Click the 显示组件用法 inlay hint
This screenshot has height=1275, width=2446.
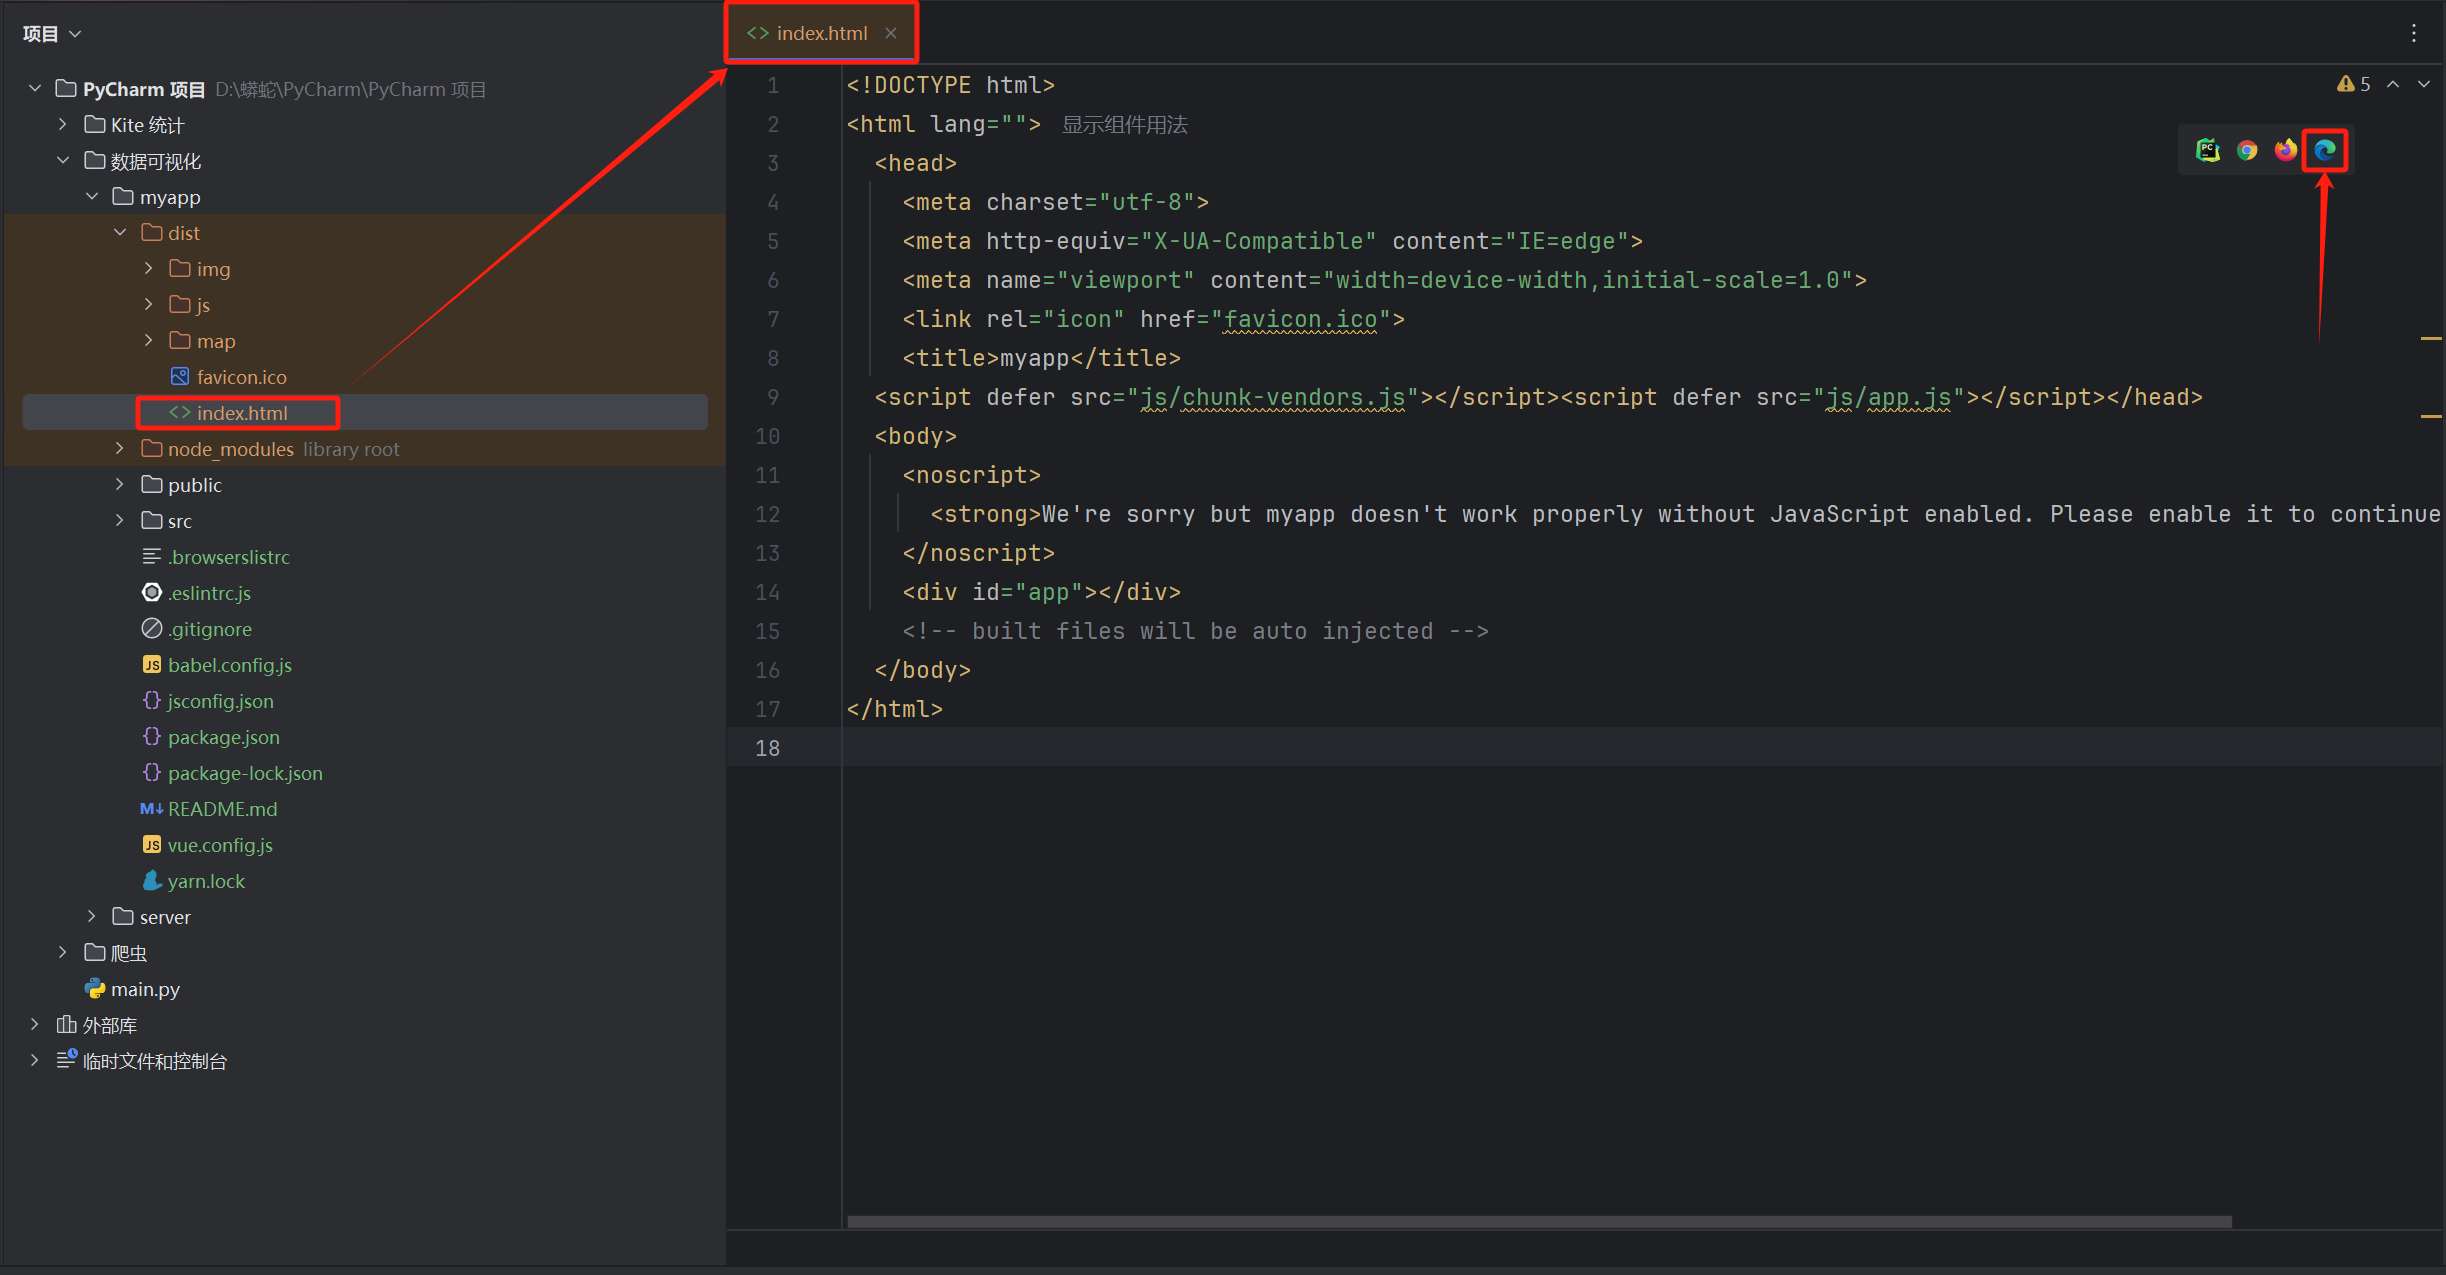(x=1124, y=125)
